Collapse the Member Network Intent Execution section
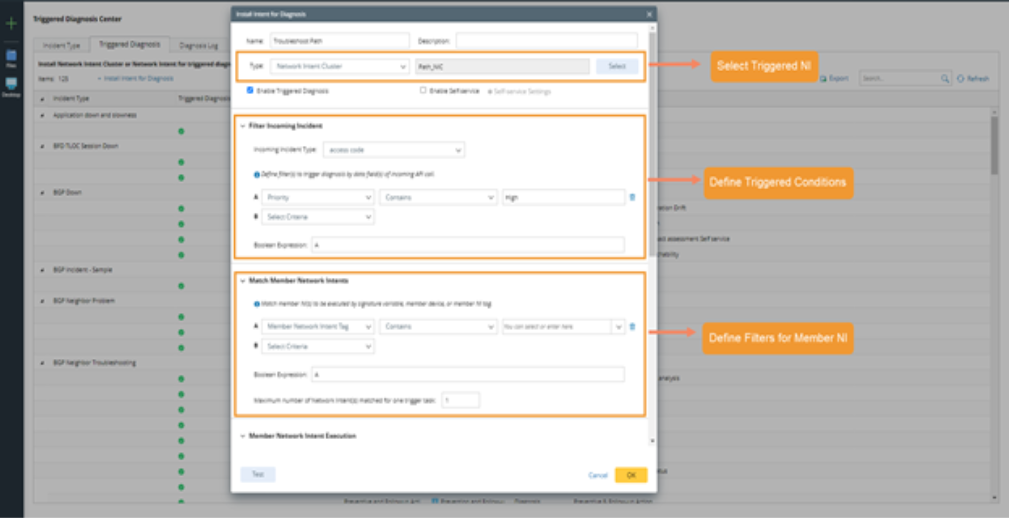1010x519 pixels. click(x=243, y=436)
